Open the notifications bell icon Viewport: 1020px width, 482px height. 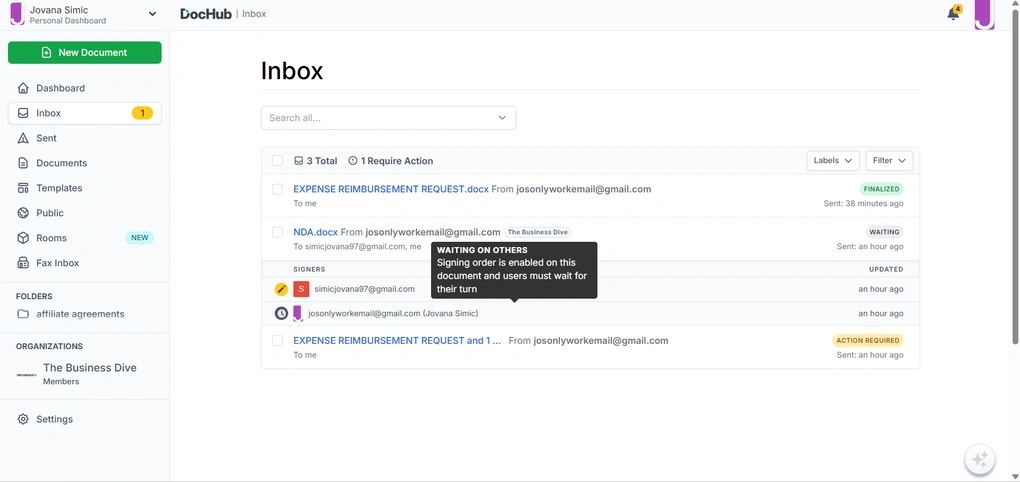953,14
